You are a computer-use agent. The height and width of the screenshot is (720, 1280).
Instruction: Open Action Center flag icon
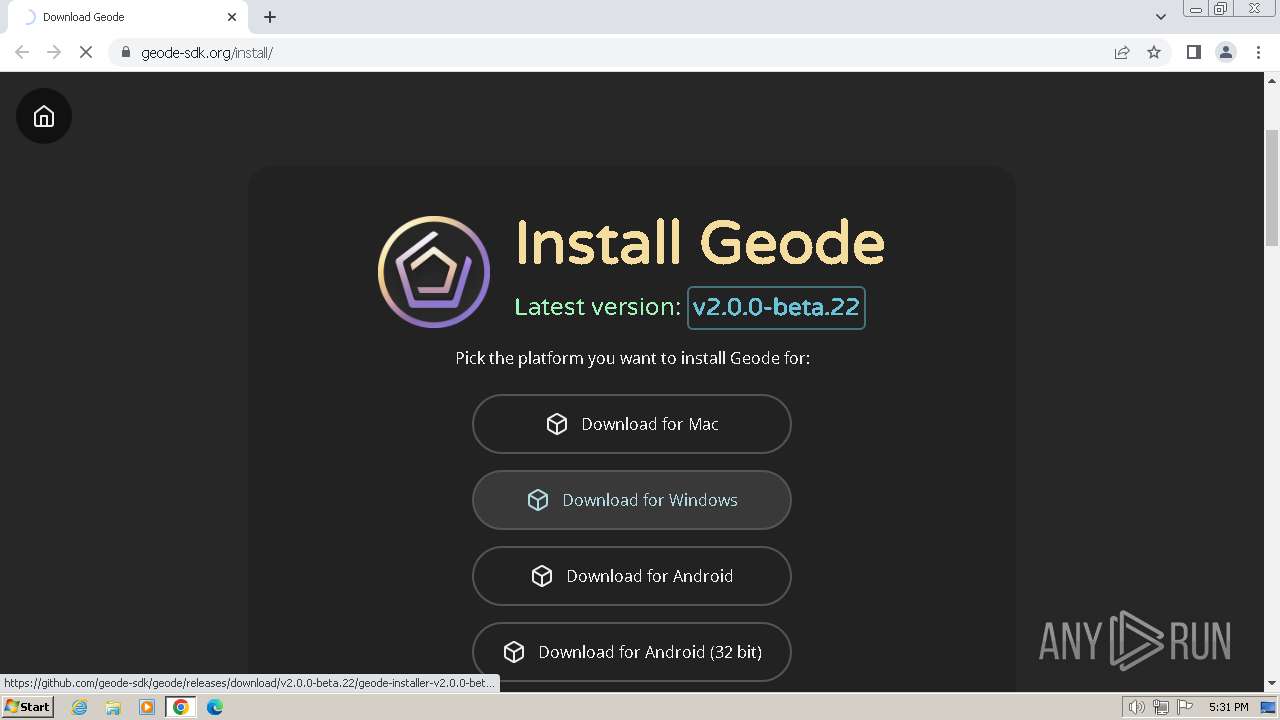click(1185, 707)
